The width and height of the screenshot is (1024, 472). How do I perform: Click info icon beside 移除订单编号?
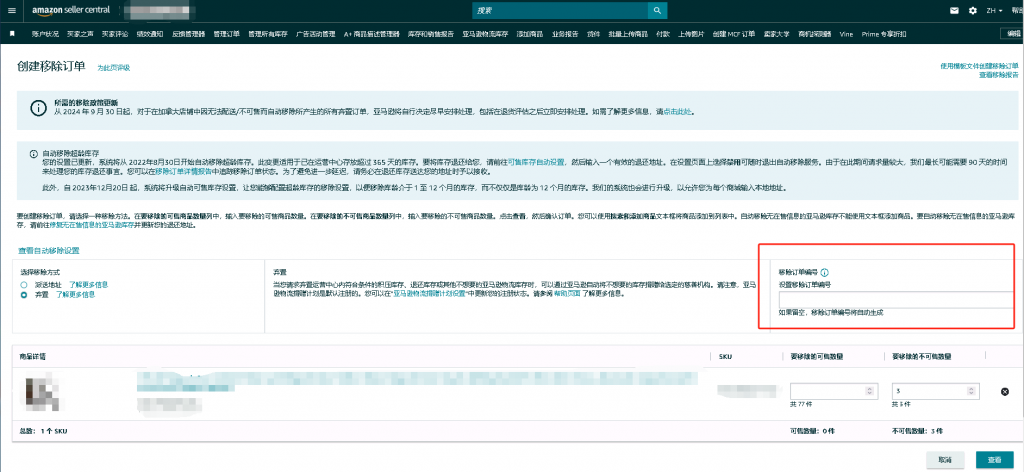[x=824, y=272]
